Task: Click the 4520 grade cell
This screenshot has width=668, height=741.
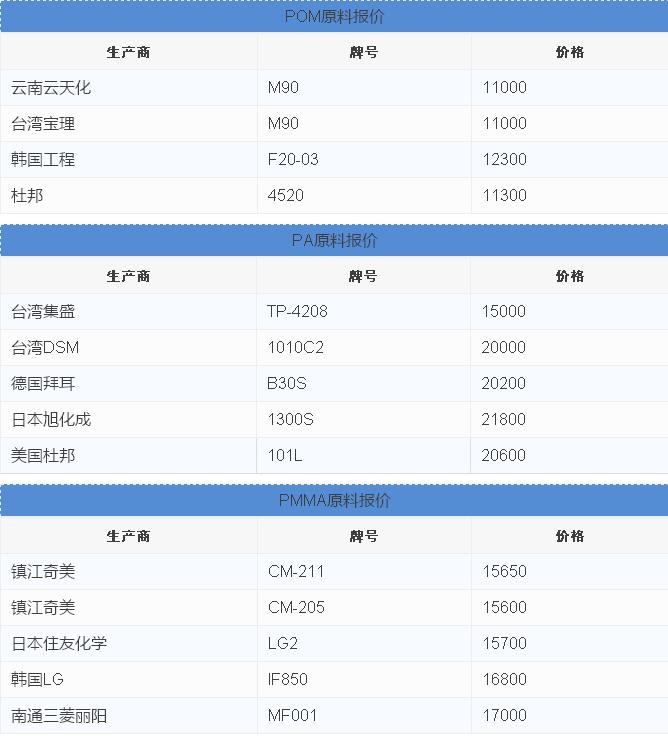Action: pyautogui.click(x=364, y=195)
